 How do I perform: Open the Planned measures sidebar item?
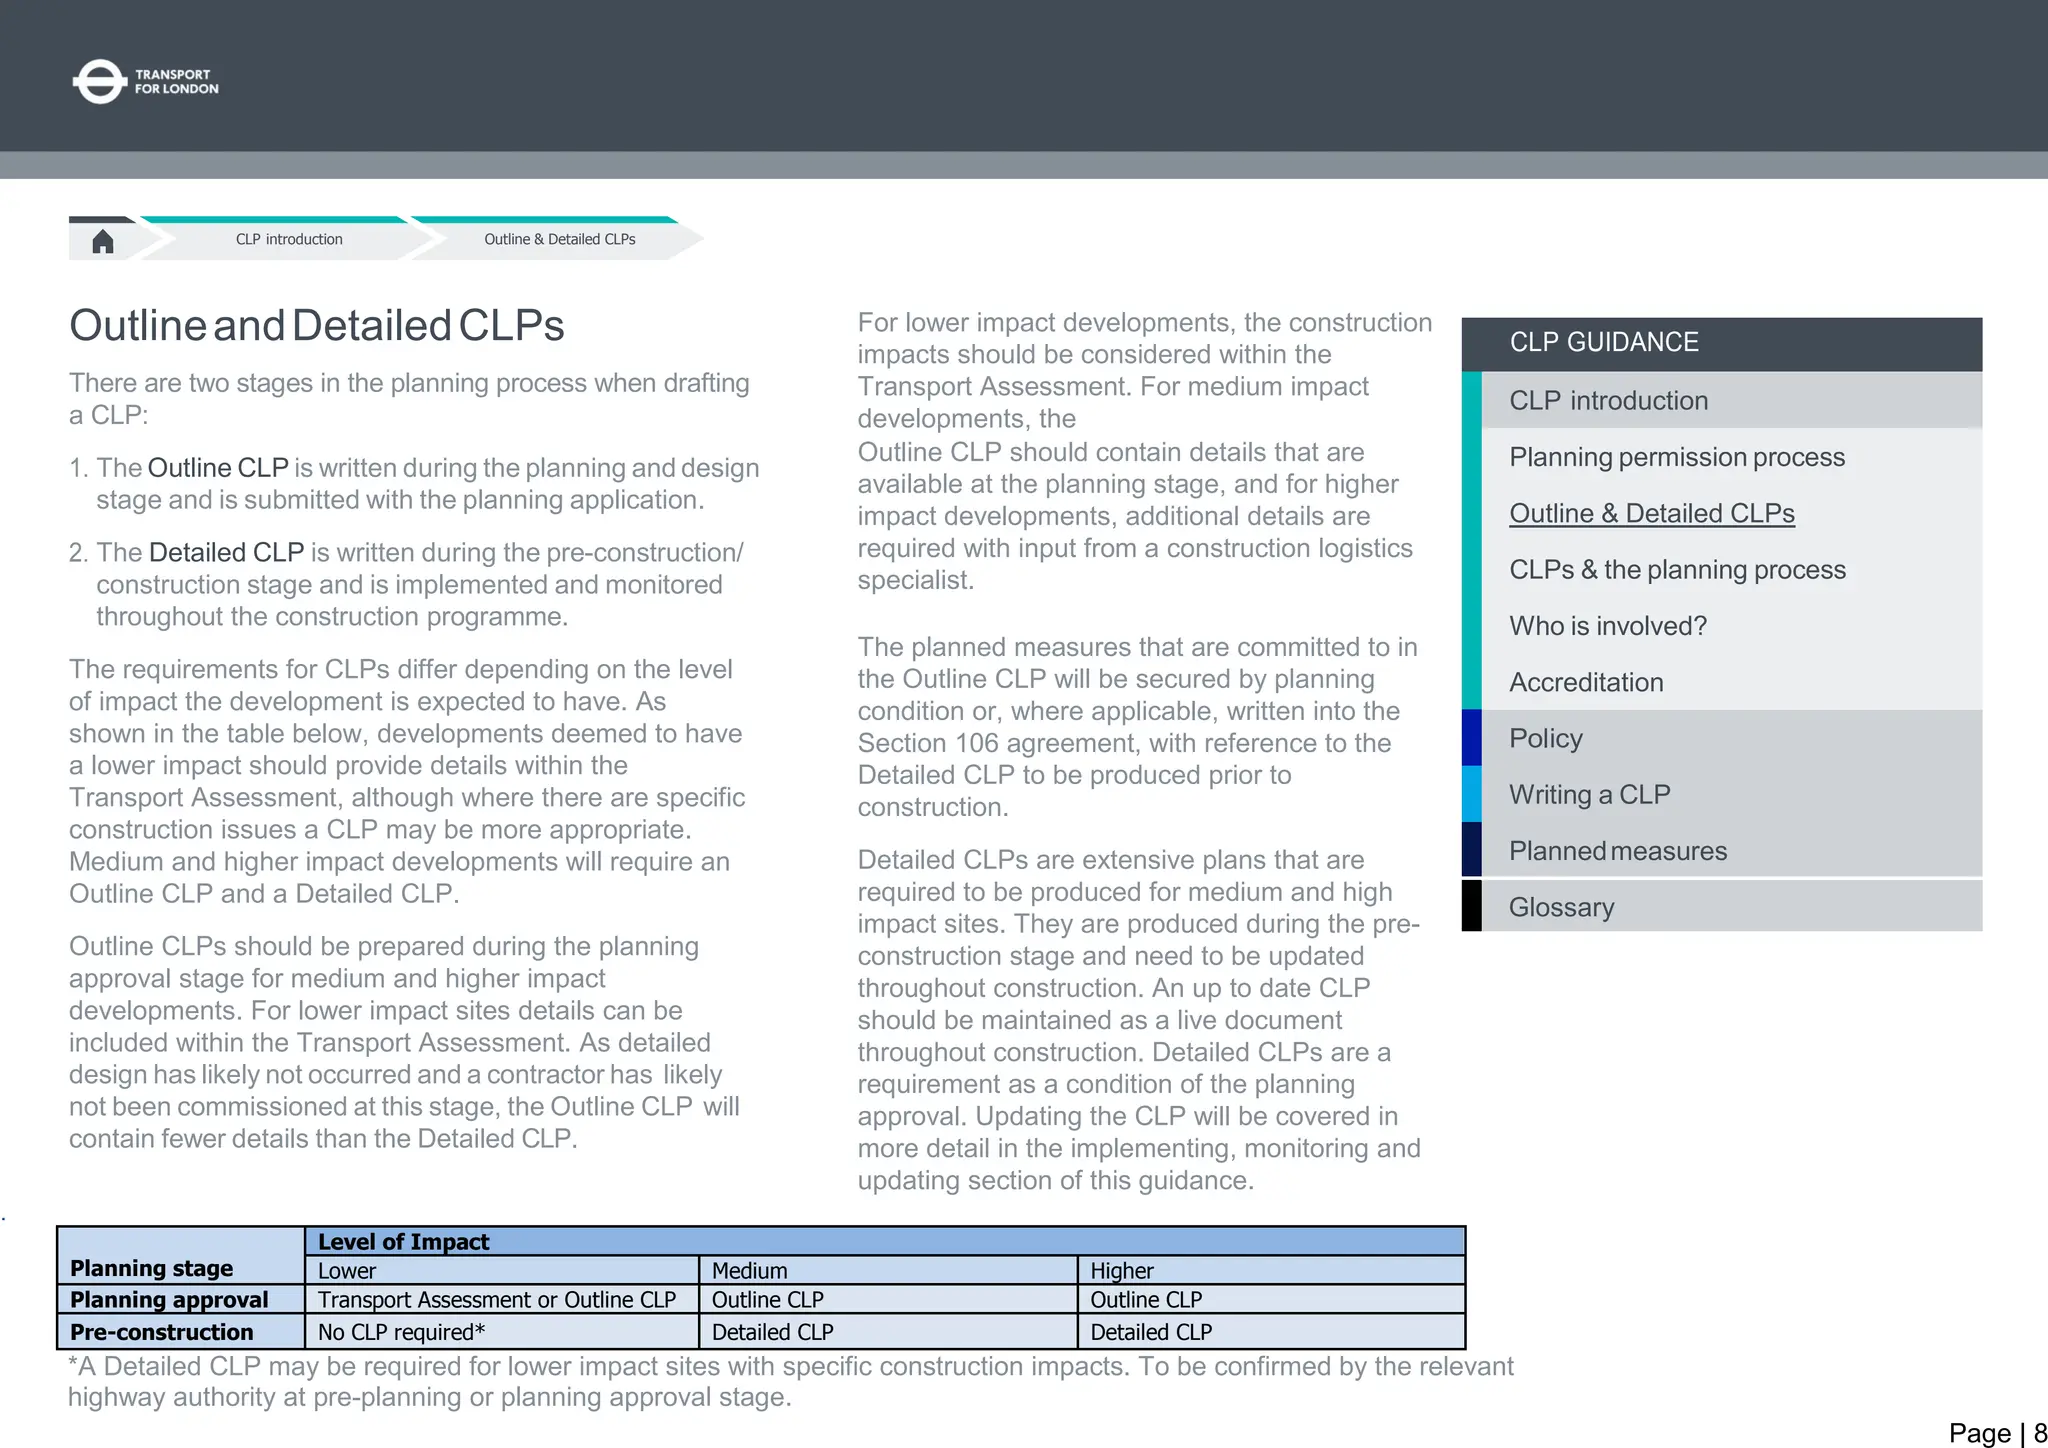tap(1617, 851)
